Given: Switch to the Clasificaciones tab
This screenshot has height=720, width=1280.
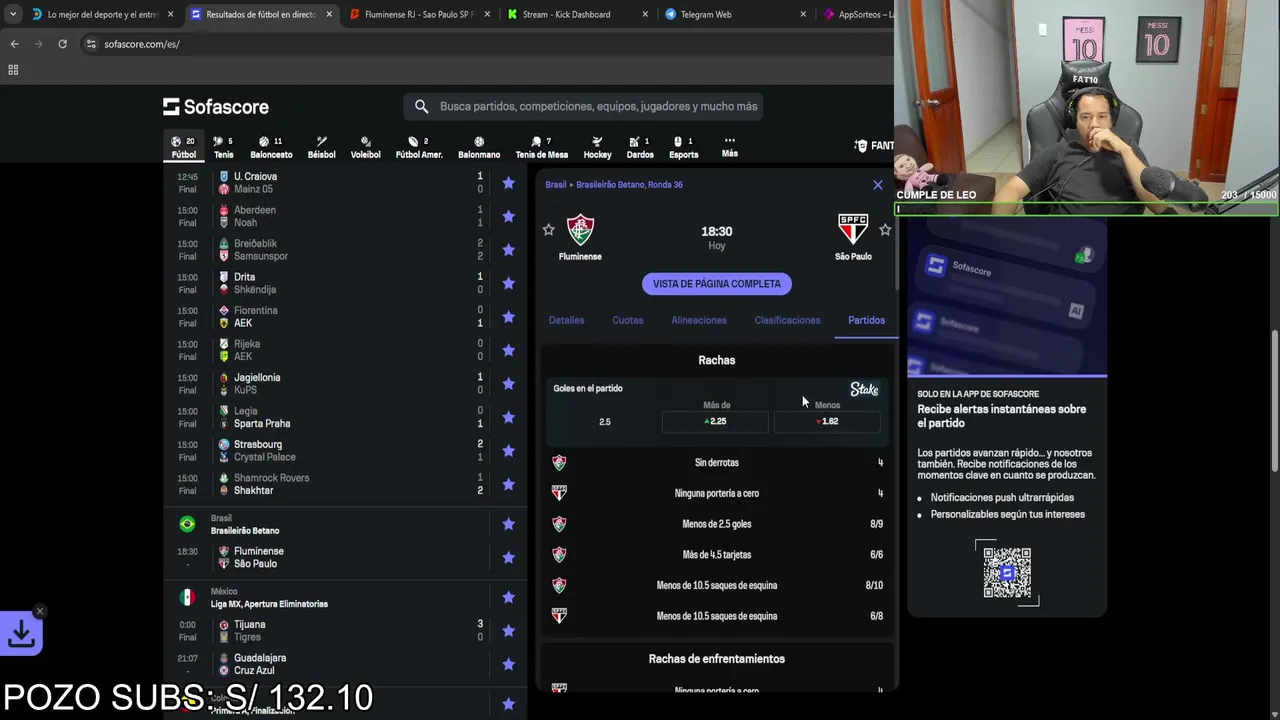Looking at the screenshot, I should [x=787, y=320].
